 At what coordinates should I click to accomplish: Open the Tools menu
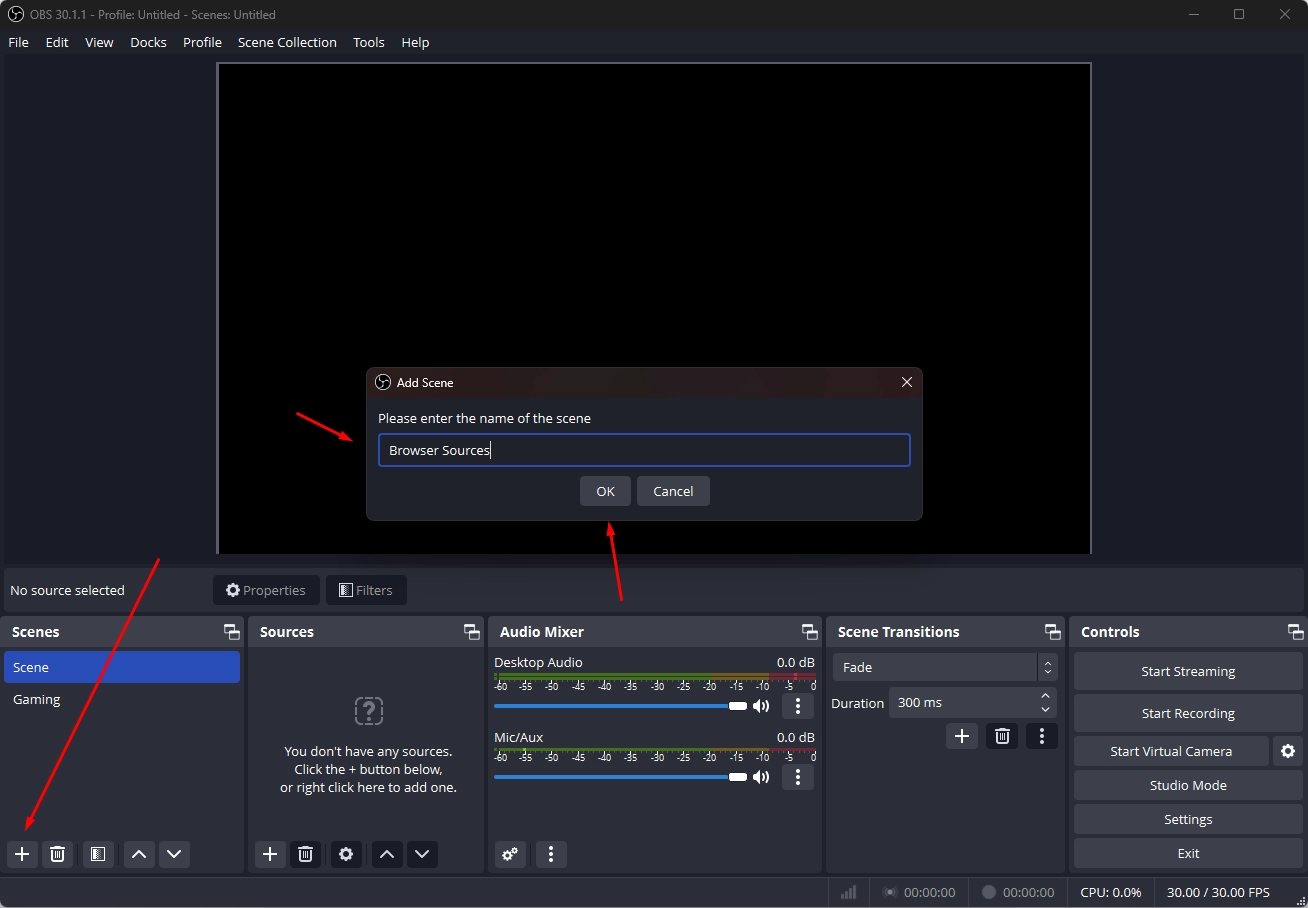pyautogui.click(x=369, y=42)
